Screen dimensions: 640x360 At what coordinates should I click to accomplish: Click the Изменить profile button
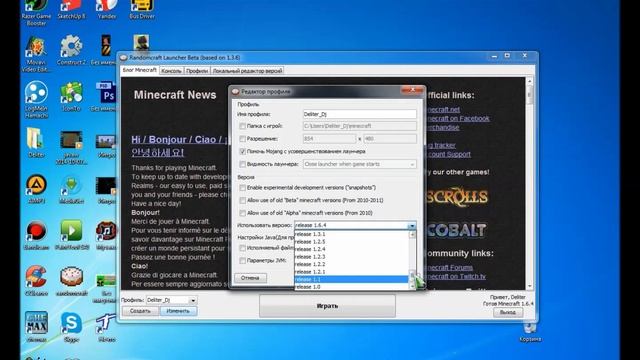coord(178,311)
